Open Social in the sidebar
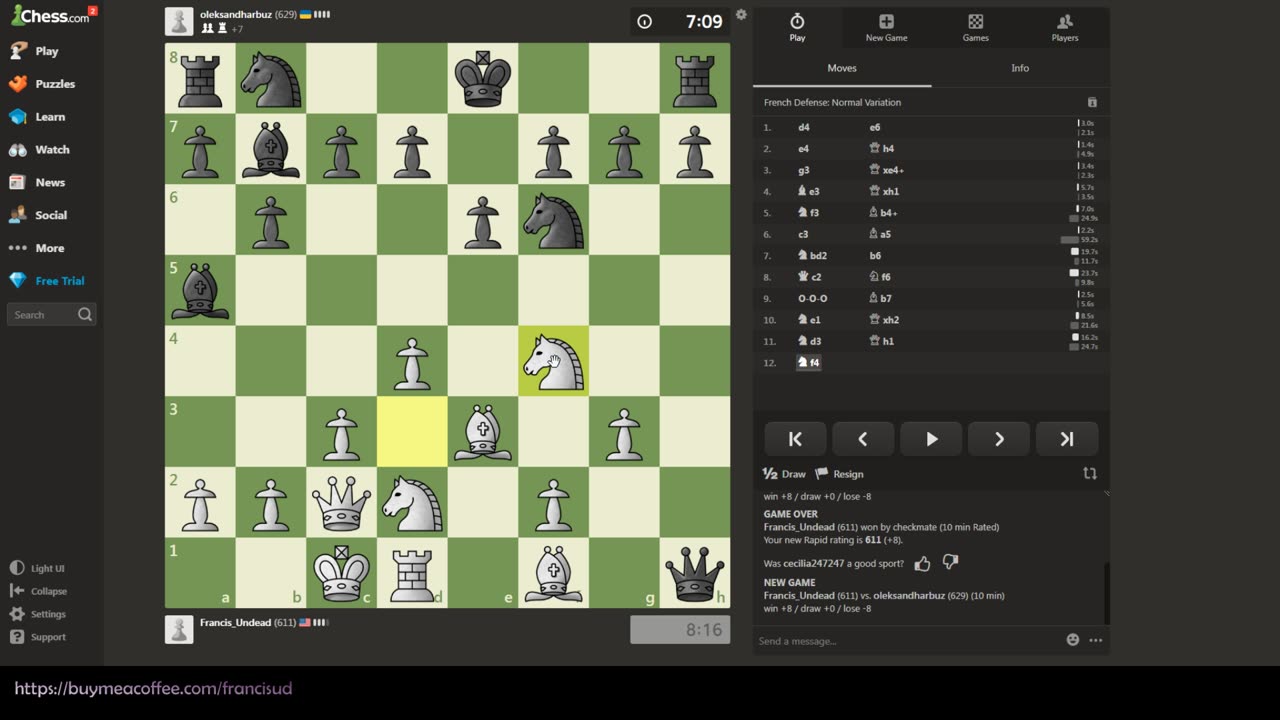Image resolution: width=1280 pixels, height=720 pixels. [x=38, y=215]
